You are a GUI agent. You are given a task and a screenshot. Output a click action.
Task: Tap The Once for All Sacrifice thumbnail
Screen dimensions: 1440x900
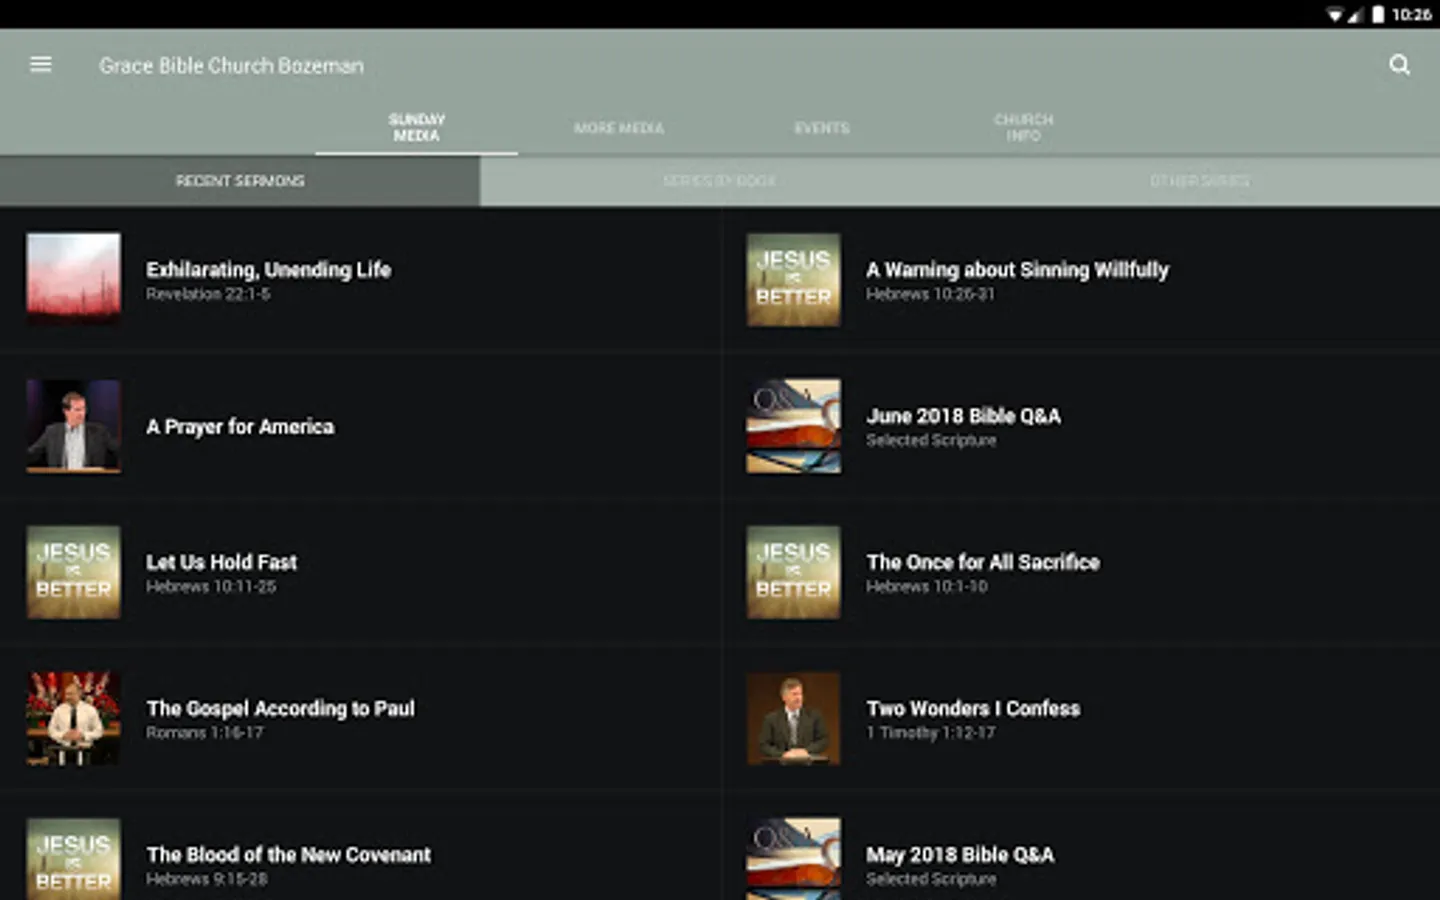pyautogui.click(x=794, y=572)
